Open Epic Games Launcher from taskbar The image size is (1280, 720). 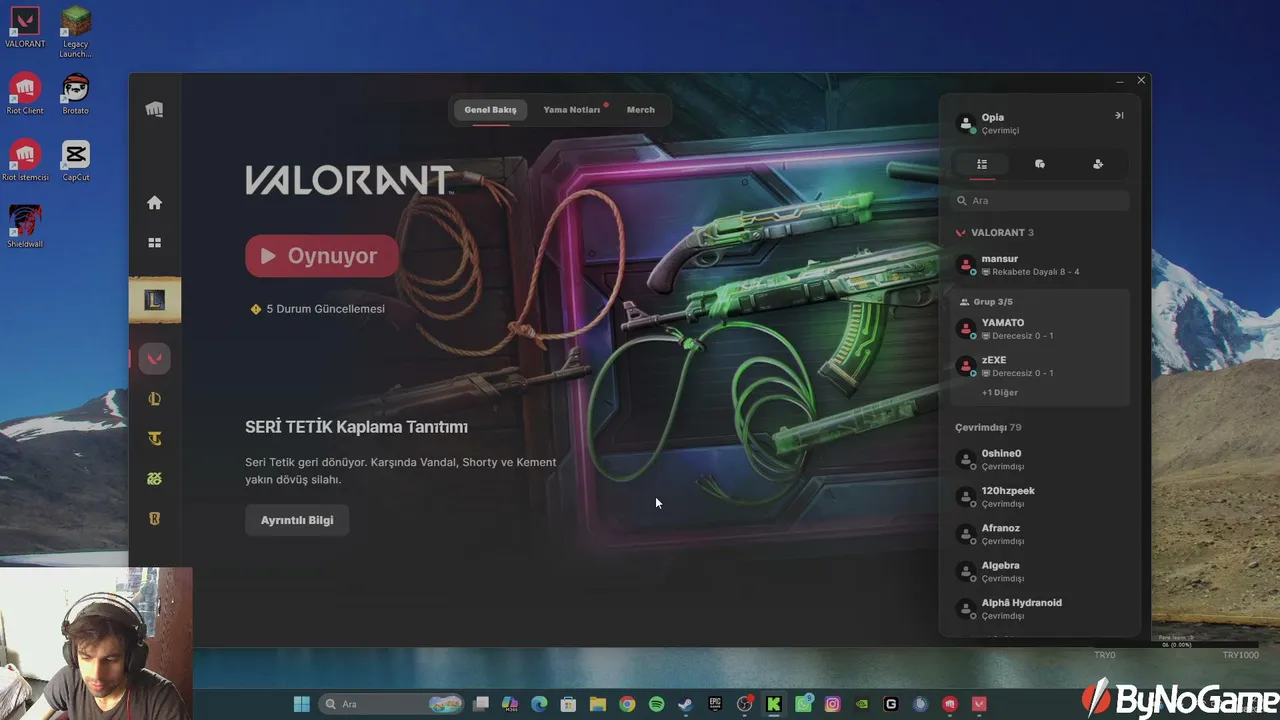pos(715,704)
